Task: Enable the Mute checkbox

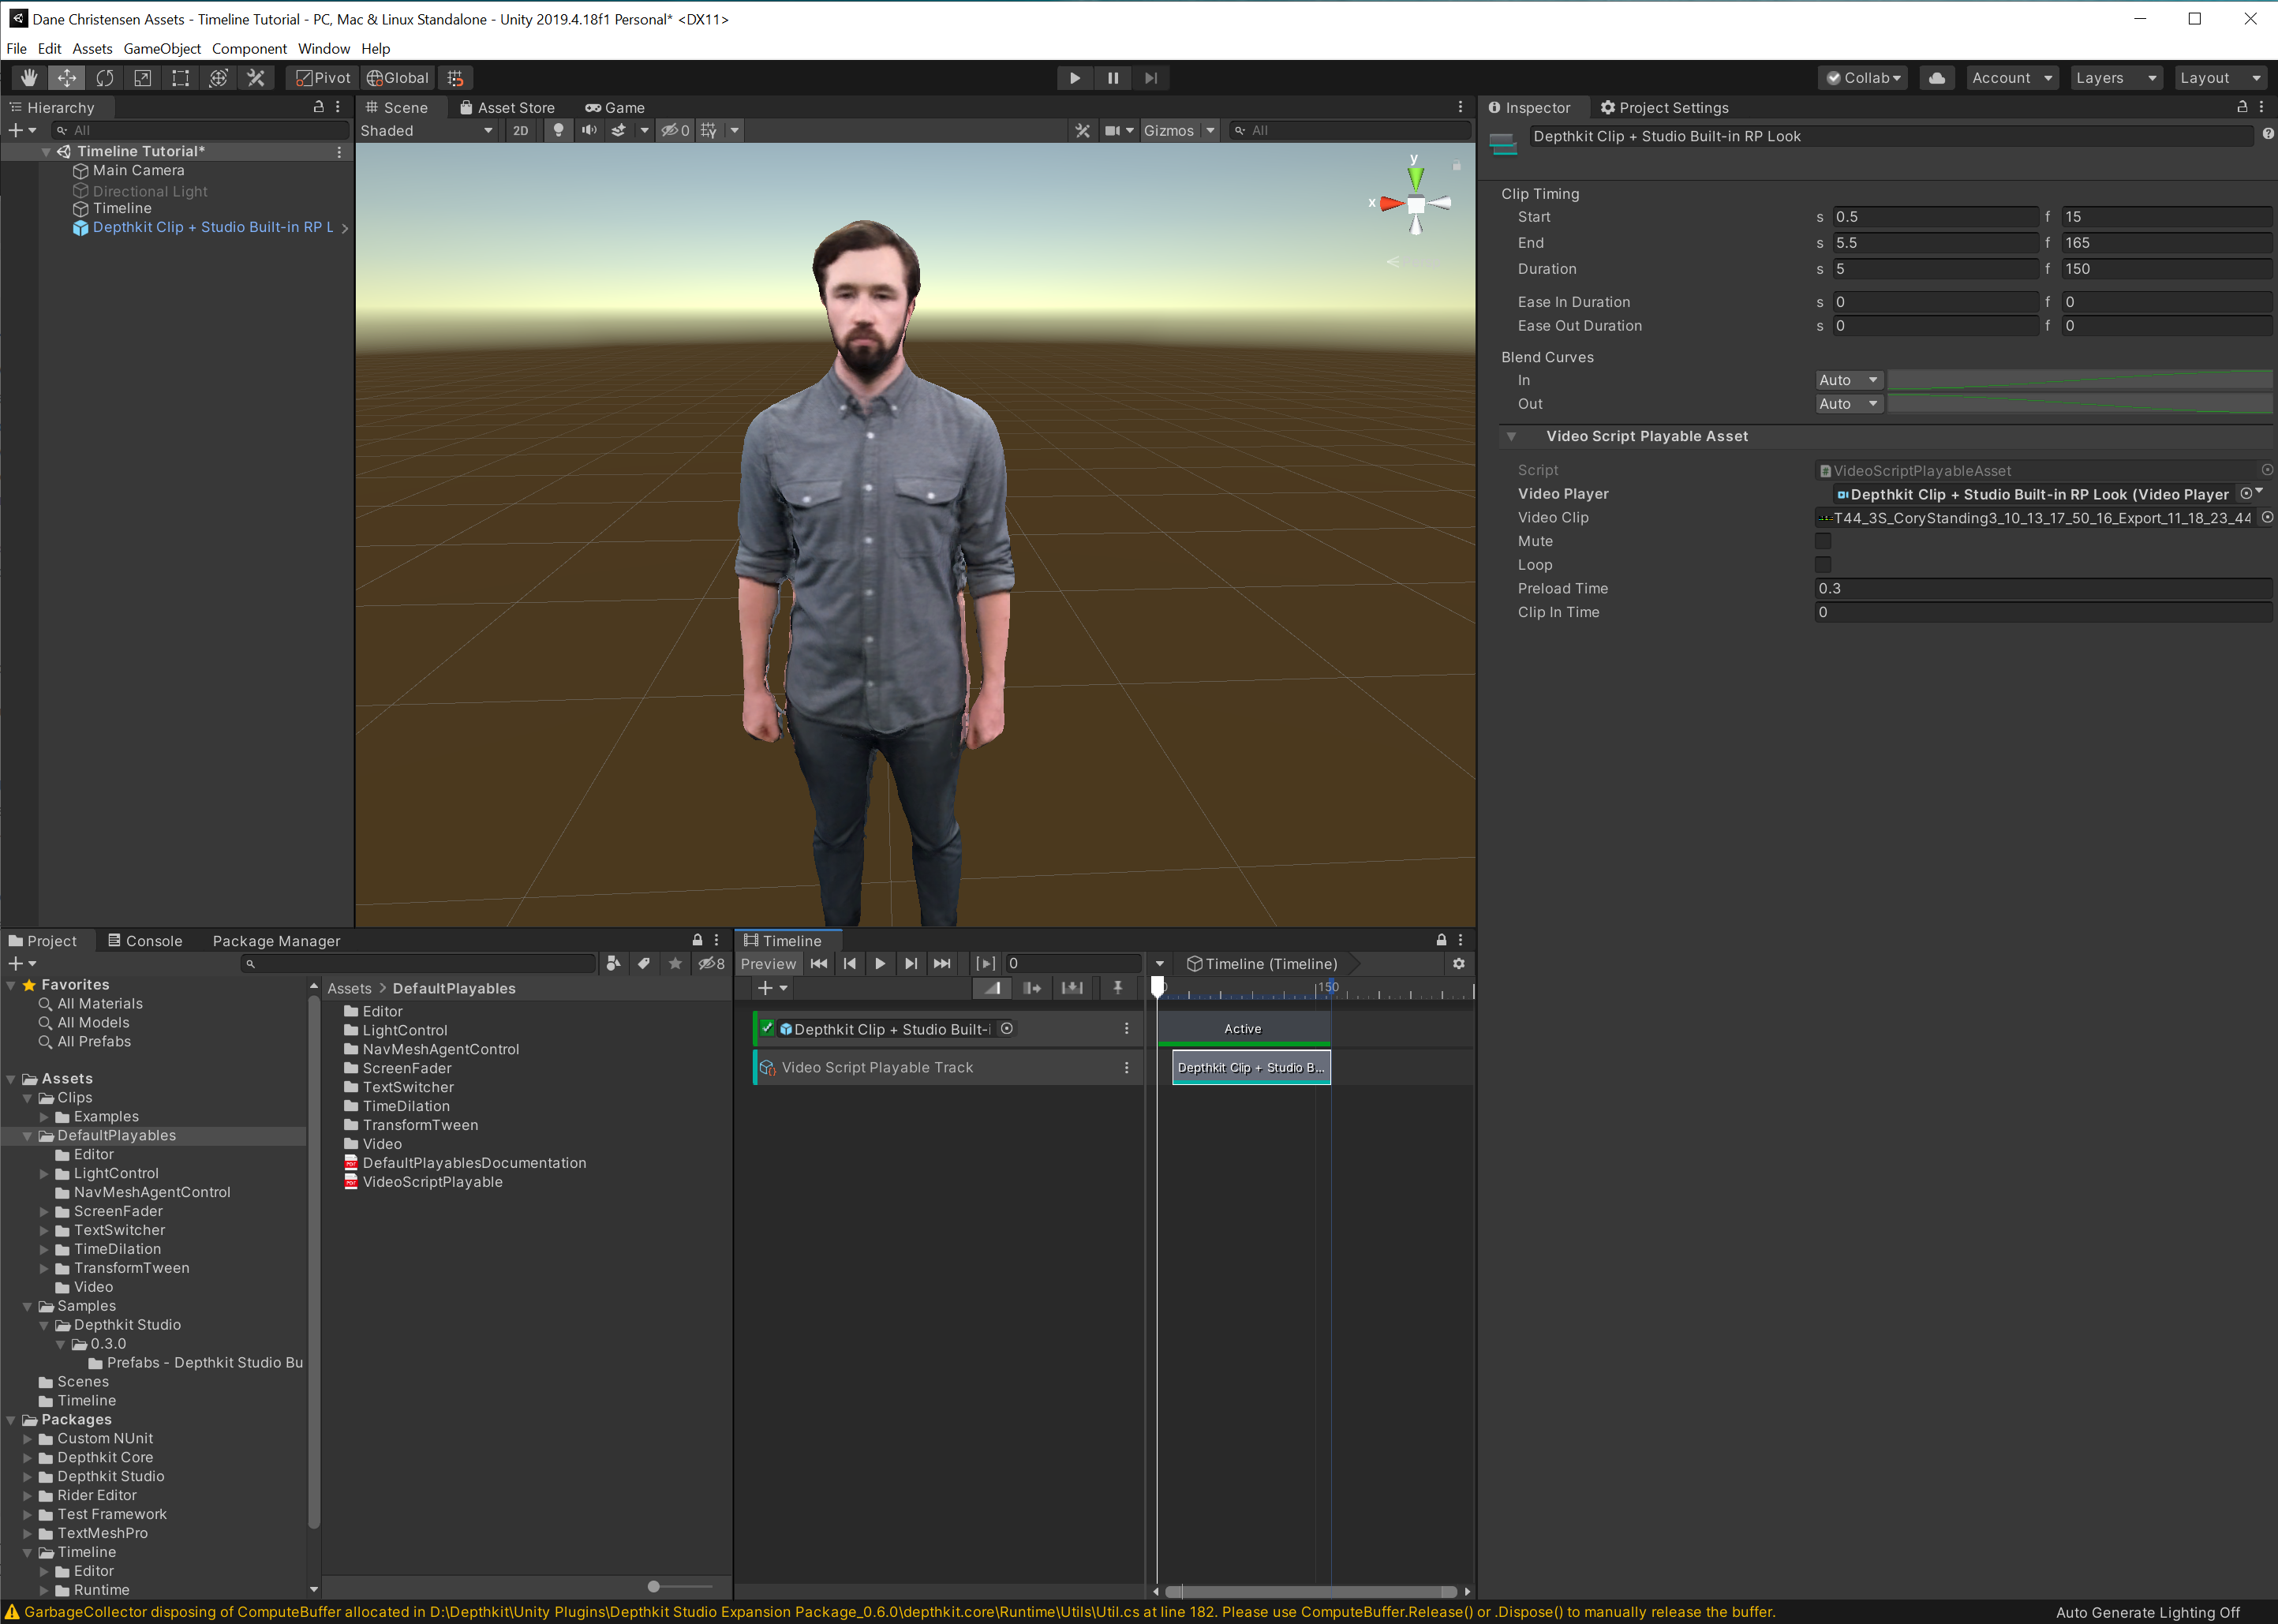Action: (1822, 541)
